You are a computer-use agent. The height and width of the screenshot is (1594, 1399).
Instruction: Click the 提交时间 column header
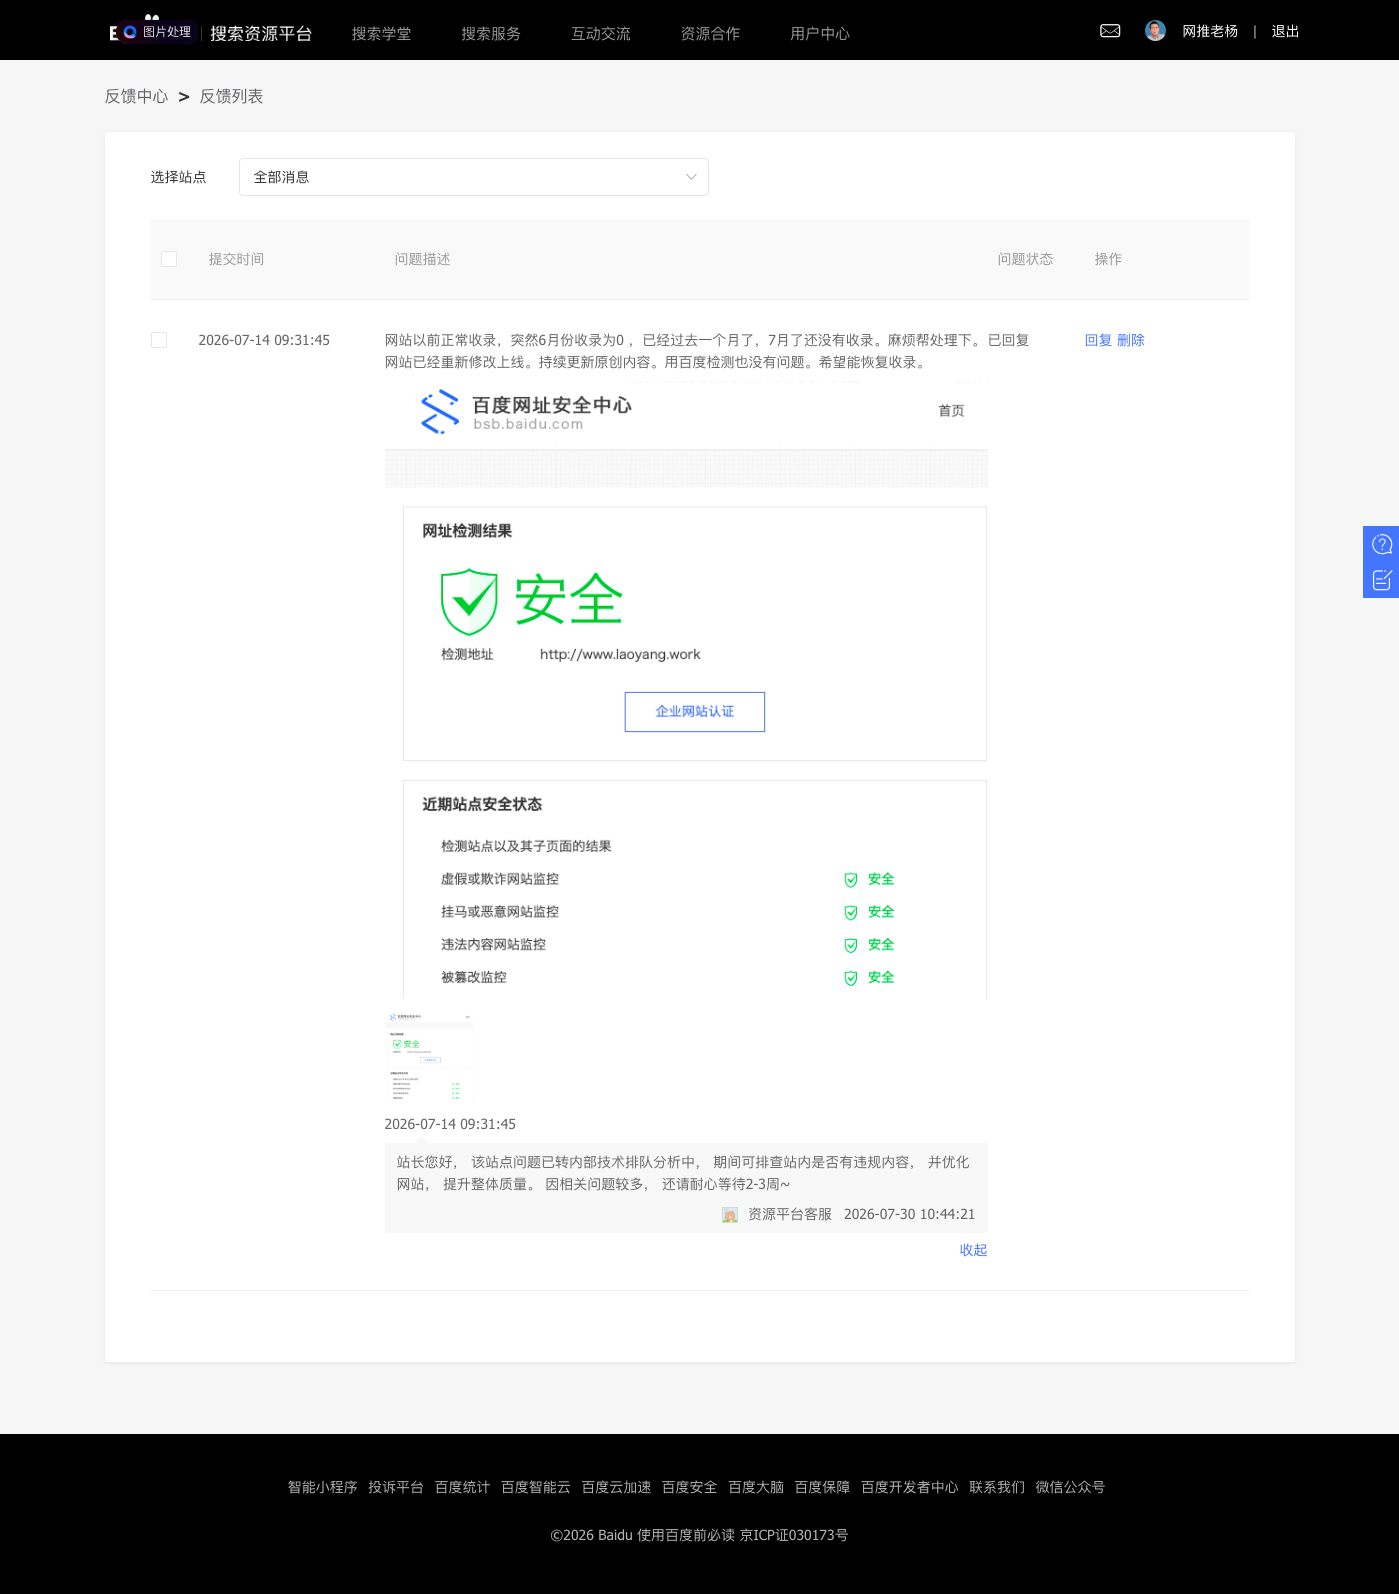tap(236, 259)
